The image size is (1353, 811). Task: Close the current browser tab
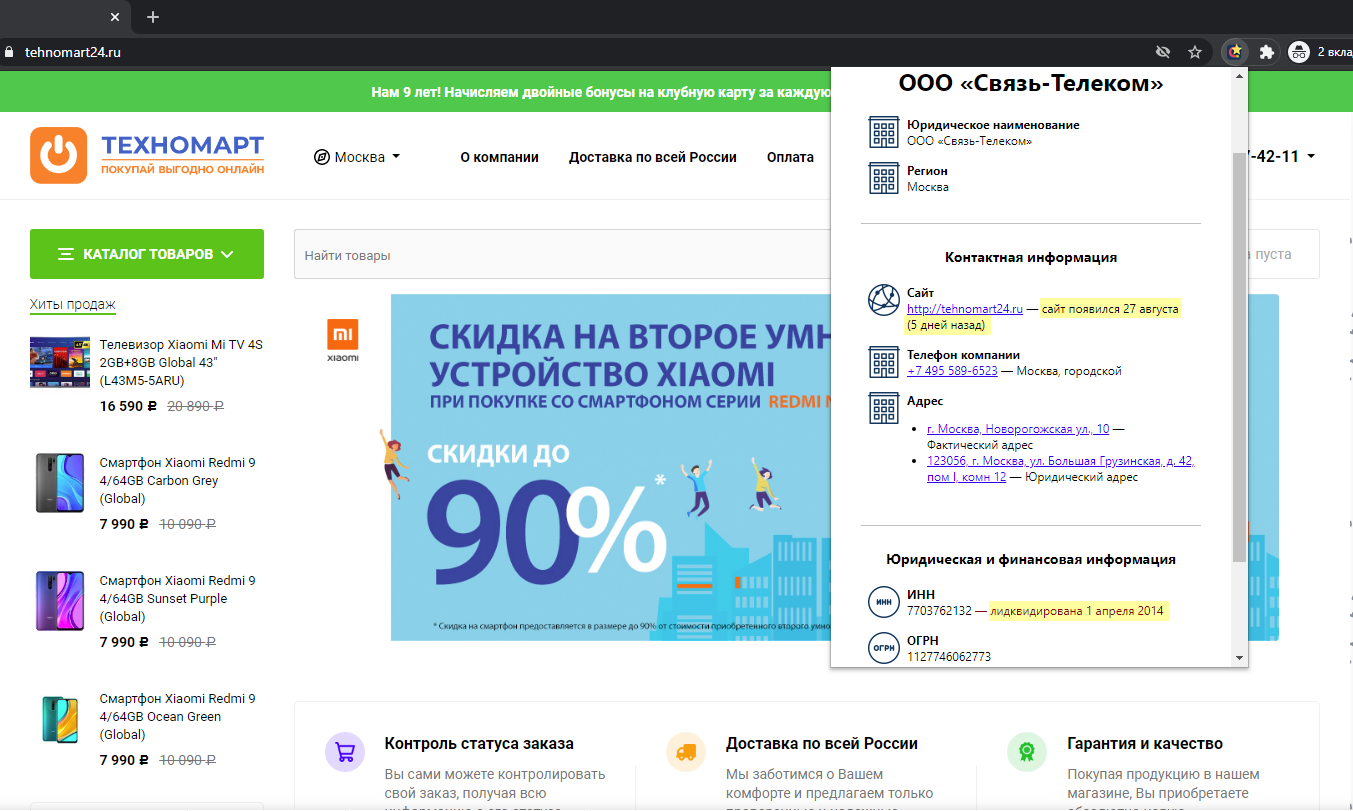(116, 17)
